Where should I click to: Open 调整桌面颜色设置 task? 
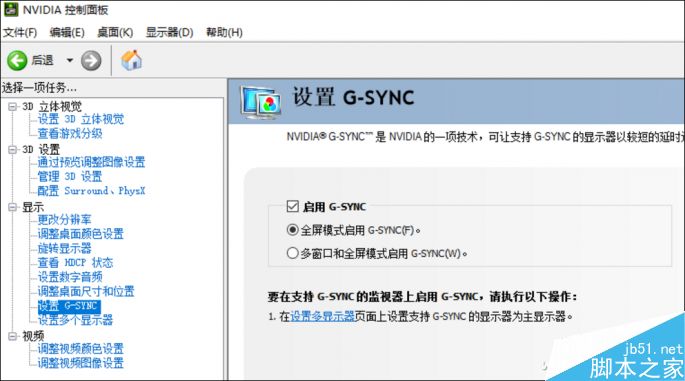81,234
